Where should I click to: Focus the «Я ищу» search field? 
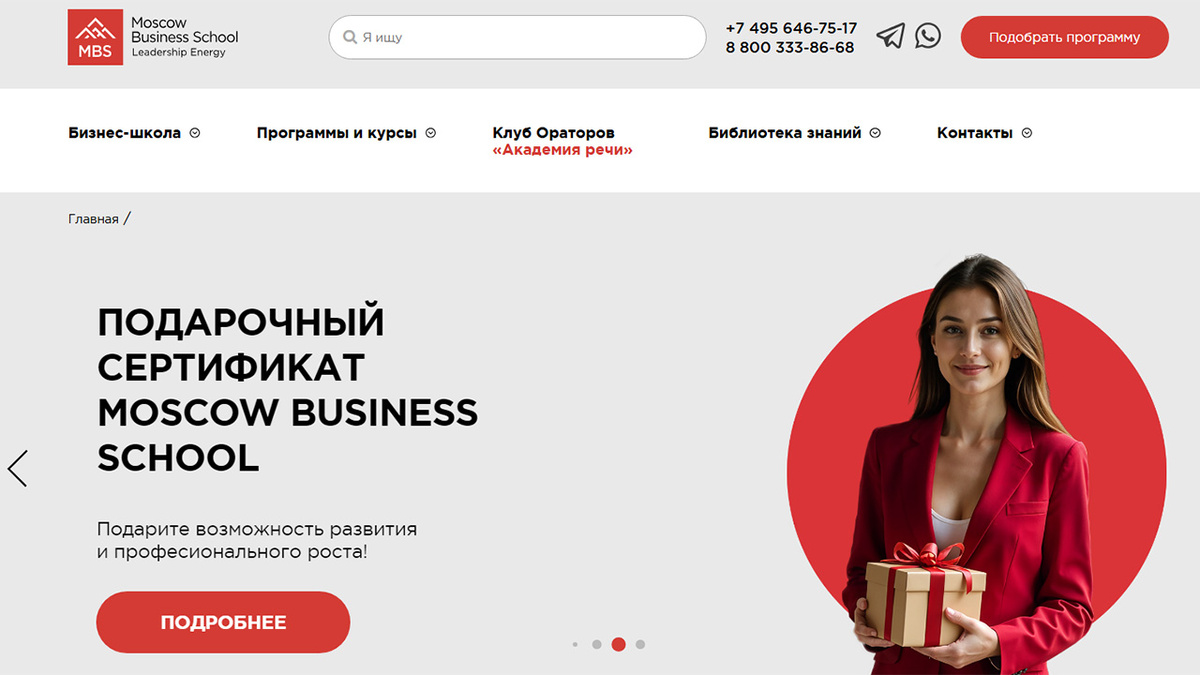point(517,37)
